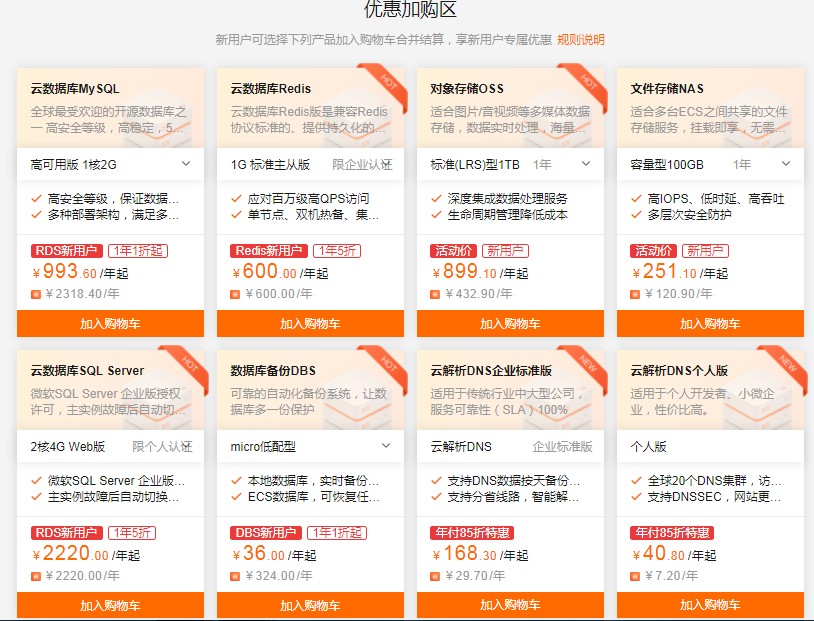Click the HOT ribbon on 对象存储OSS card
Viewport: 814px width, 621px height.
pos(587,83)
